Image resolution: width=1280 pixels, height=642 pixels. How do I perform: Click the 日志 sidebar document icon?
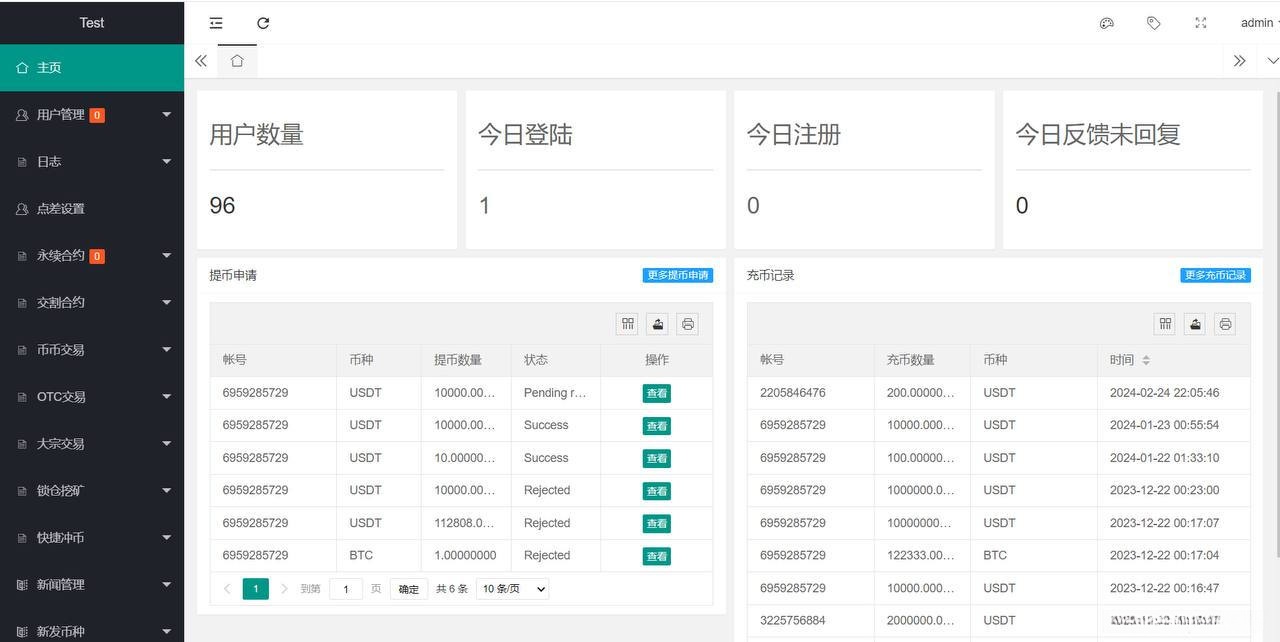[22, 162]
